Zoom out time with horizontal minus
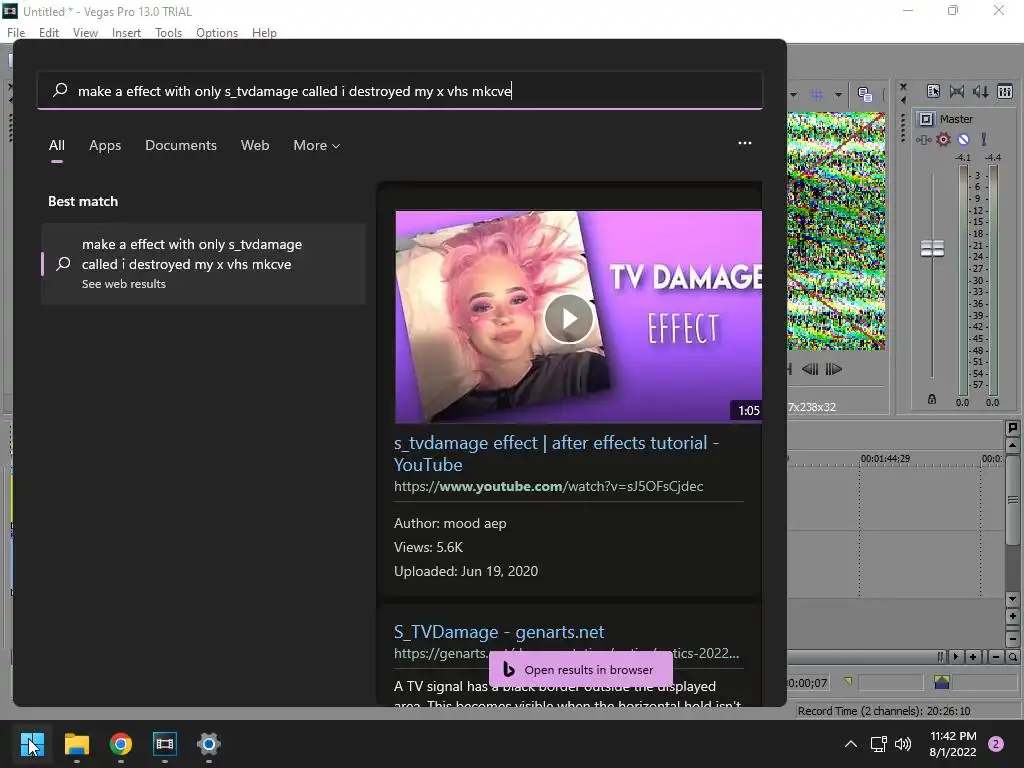The height and width of the screenshot is (768, 1024). 995,657
